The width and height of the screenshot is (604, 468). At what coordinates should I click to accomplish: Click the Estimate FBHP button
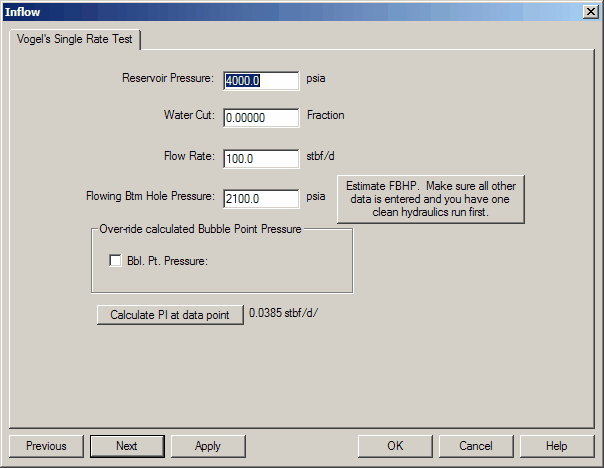point(431,199)
